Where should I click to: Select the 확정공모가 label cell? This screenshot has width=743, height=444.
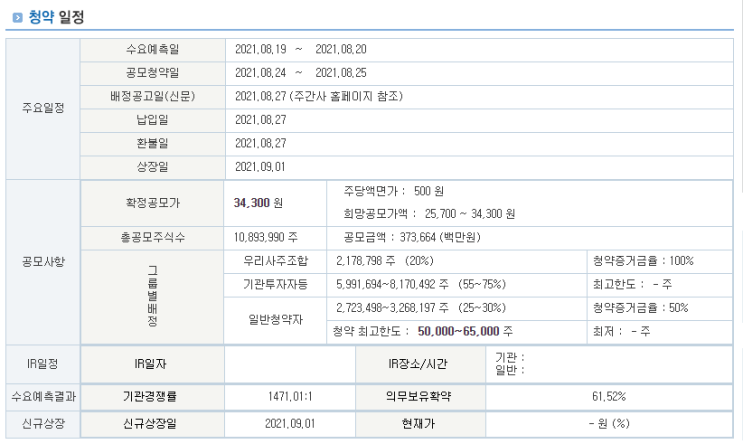click(153, 203)
